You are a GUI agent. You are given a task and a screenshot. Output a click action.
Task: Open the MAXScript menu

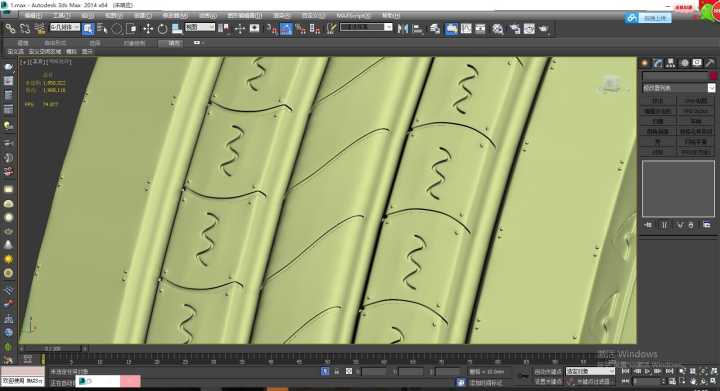click(x=353, y=16)
